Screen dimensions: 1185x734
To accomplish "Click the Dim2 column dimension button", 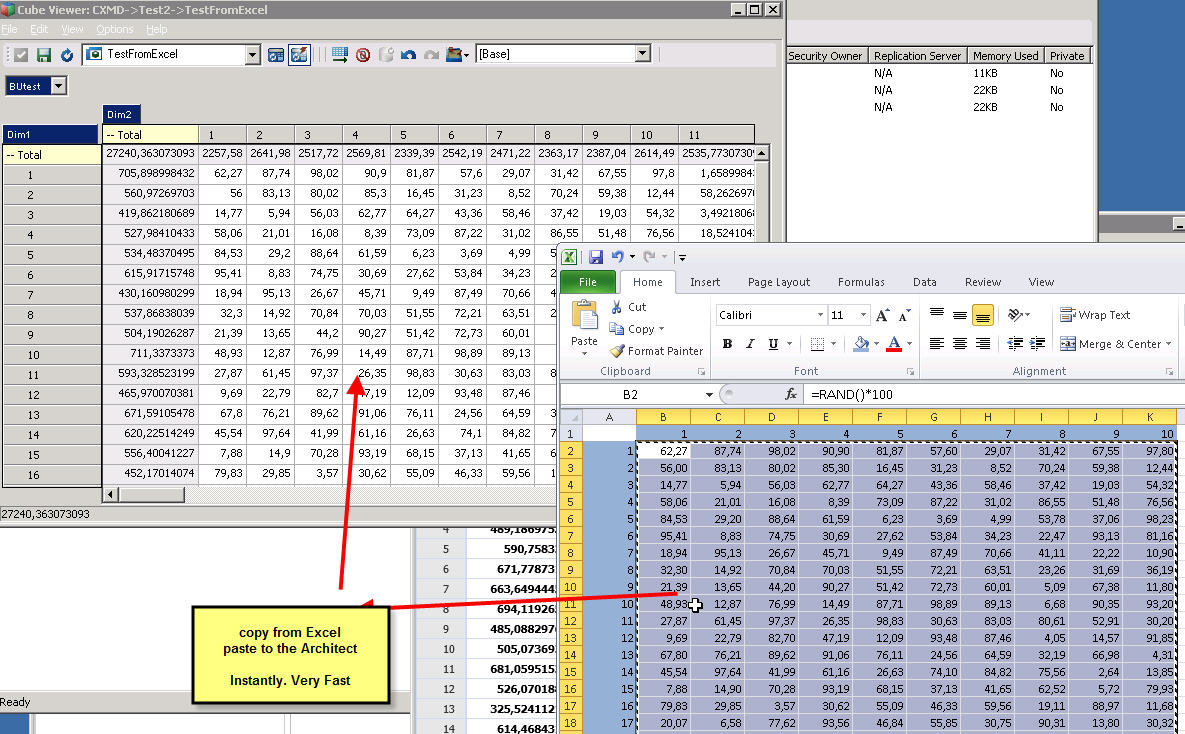I will coord(121,114).
